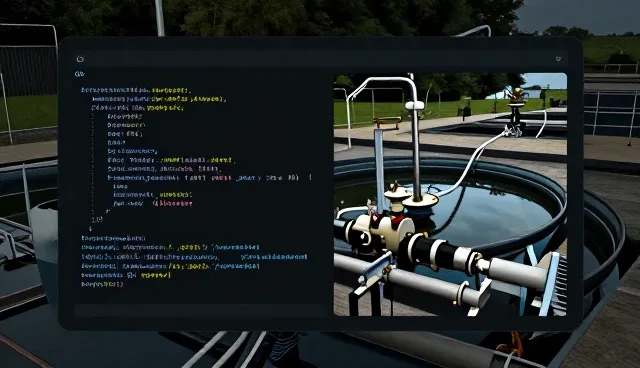The height and width of the screenshot is (368, 640).
Task: Click the blue text ending the widest lower line
Action: tap(274, 257)
